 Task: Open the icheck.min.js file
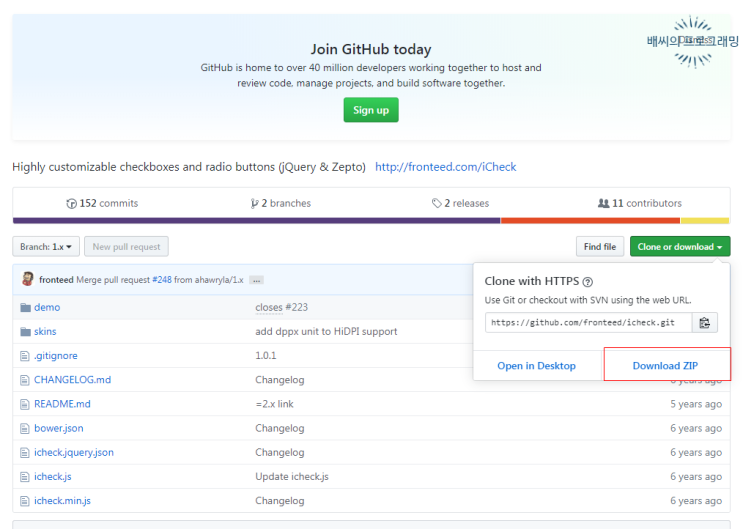coord(62,501)
